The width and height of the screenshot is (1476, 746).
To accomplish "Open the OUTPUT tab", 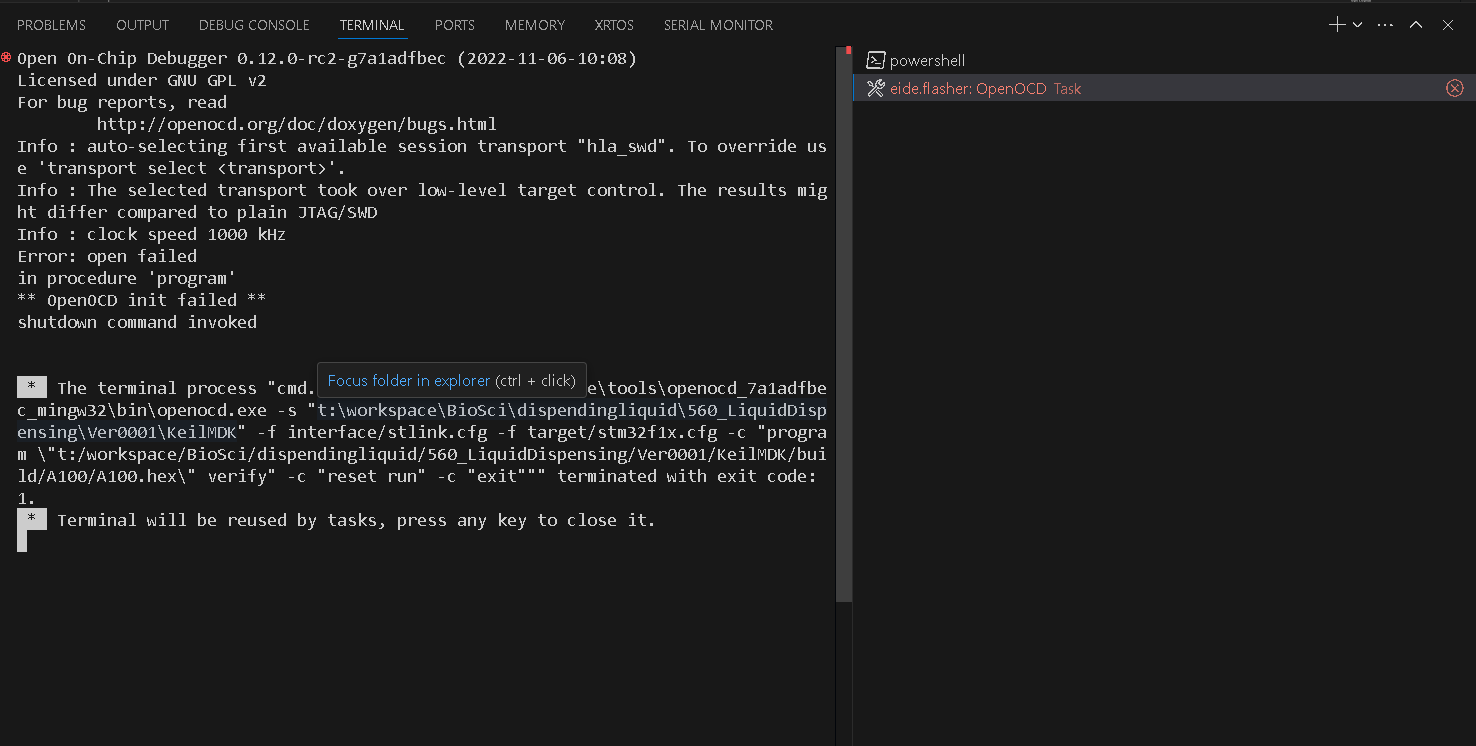I will [x=142, y=25].
